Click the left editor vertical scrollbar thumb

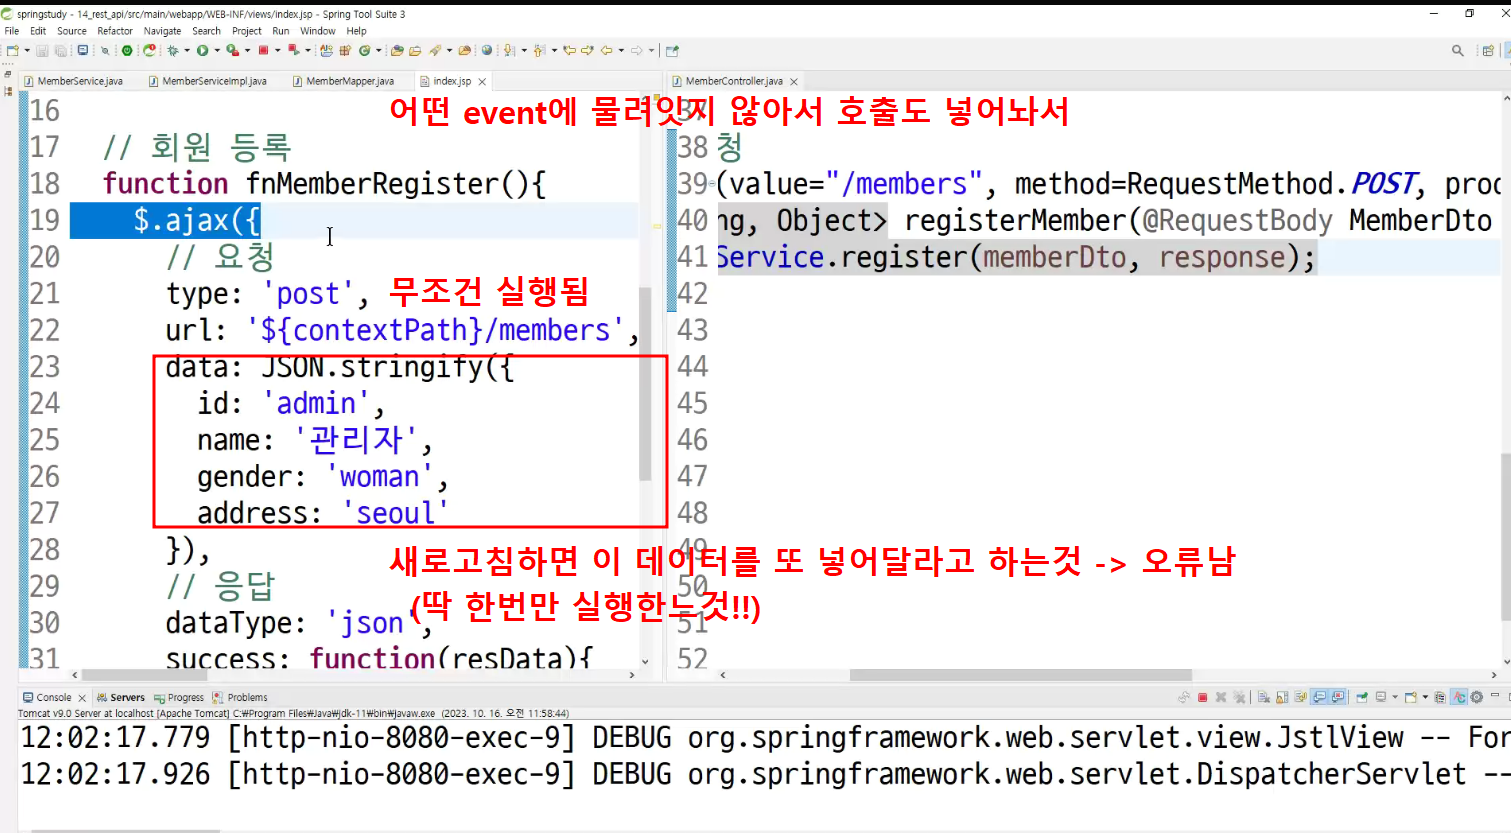pyautogui.click(x=645, y=384)
